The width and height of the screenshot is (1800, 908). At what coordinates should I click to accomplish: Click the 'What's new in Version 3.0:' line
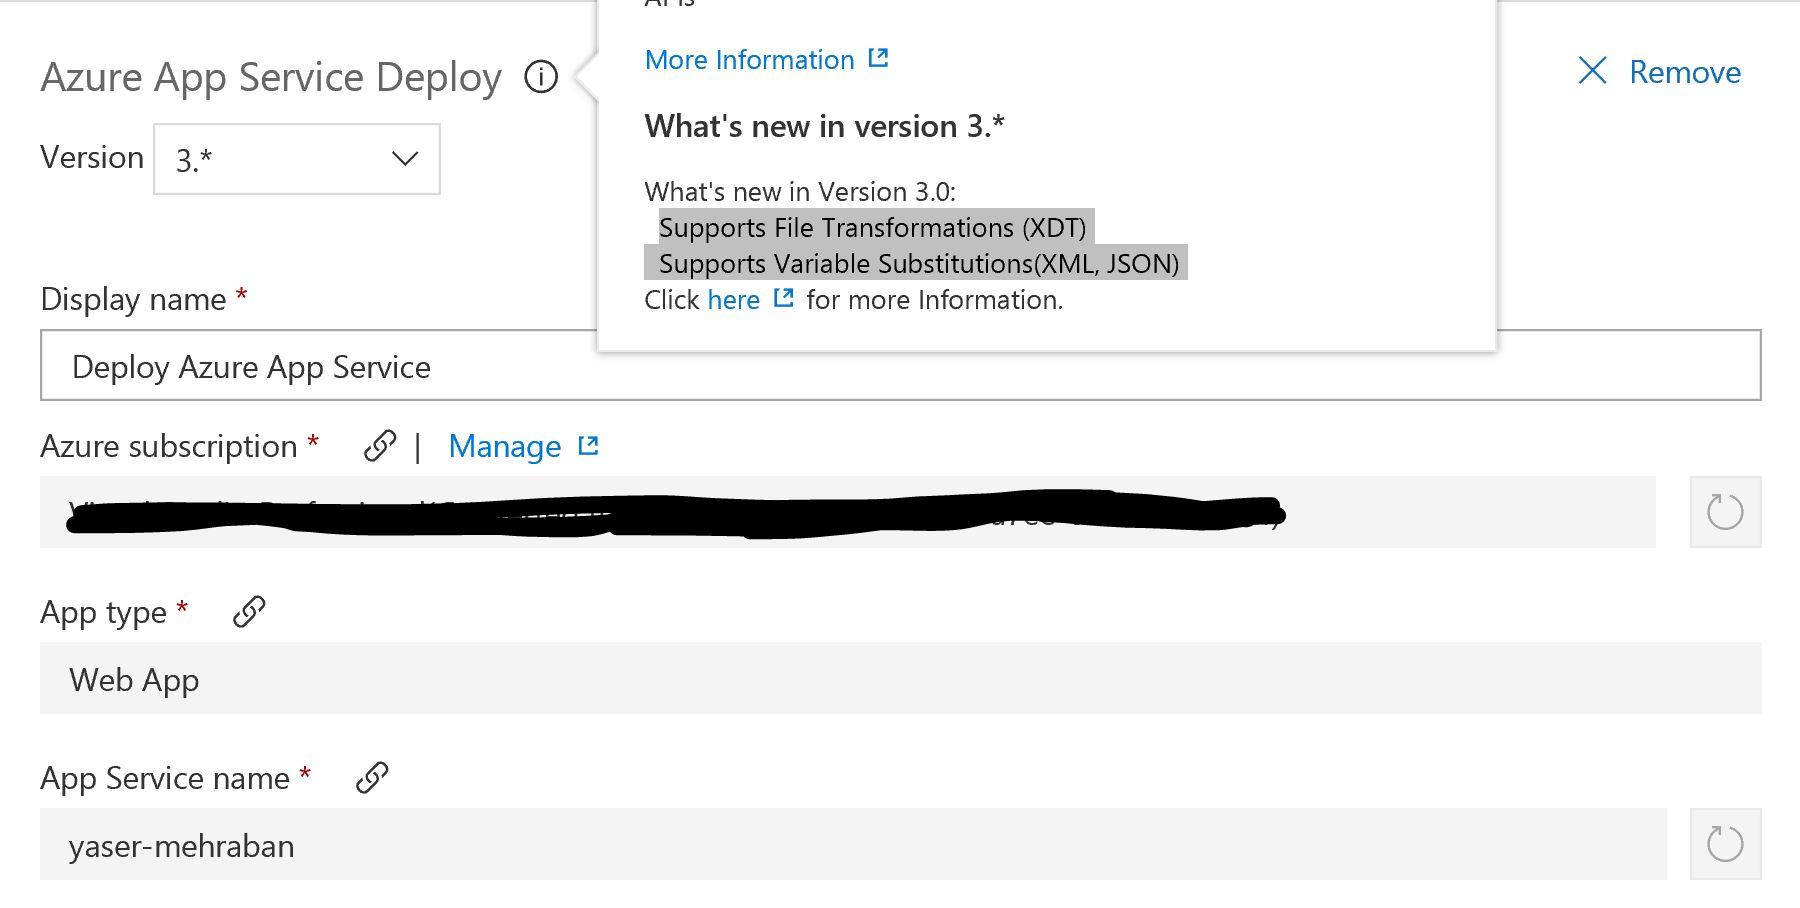(800, 192)
